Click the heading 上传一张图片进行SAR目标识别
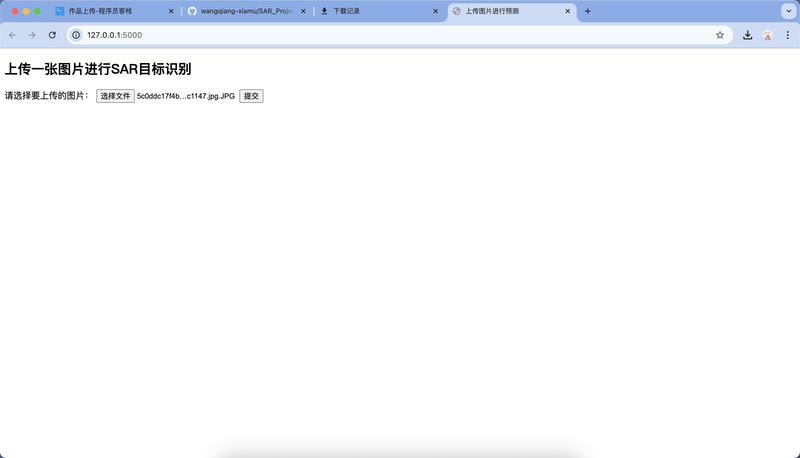The height and width of the screenshot is (458, 800). (x=98, y=69)
